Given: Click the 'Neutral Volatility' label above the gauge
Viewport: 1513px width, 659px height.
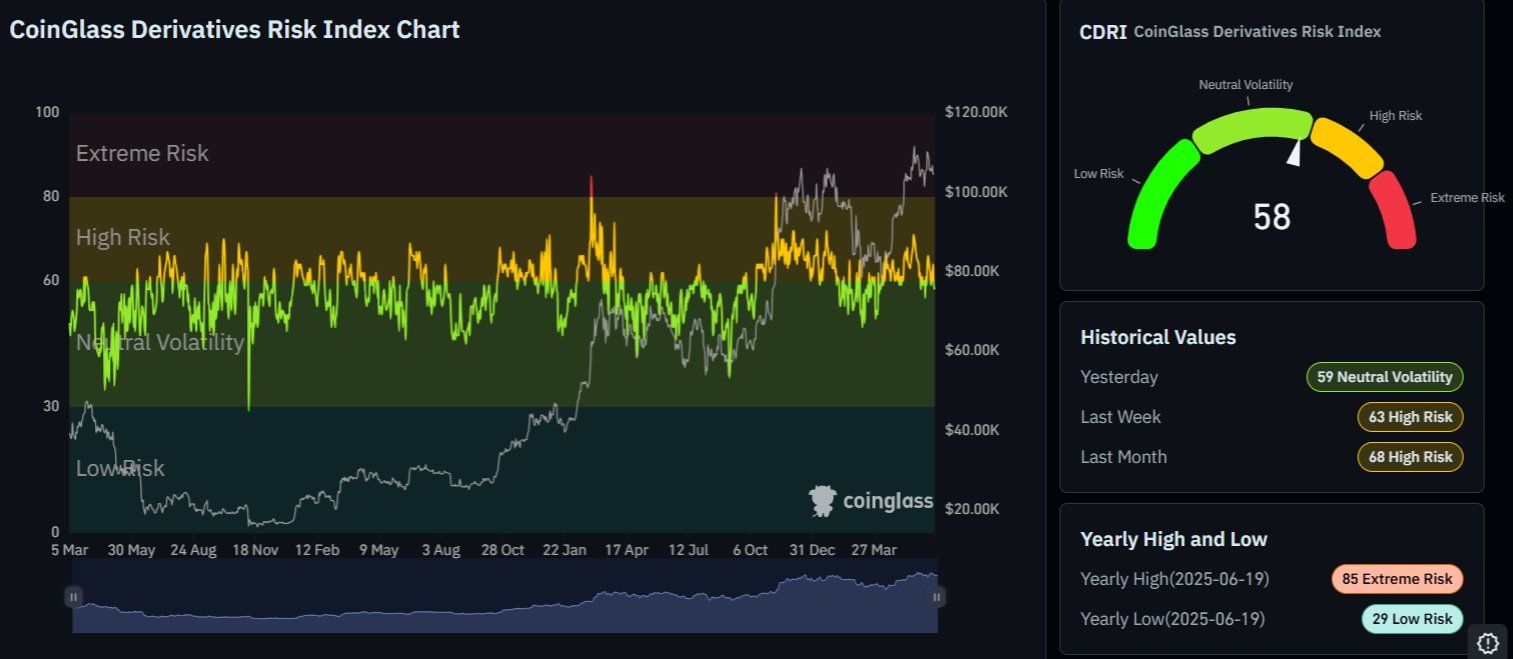Looking at the screenshot, I should [x=1246, y=85].
